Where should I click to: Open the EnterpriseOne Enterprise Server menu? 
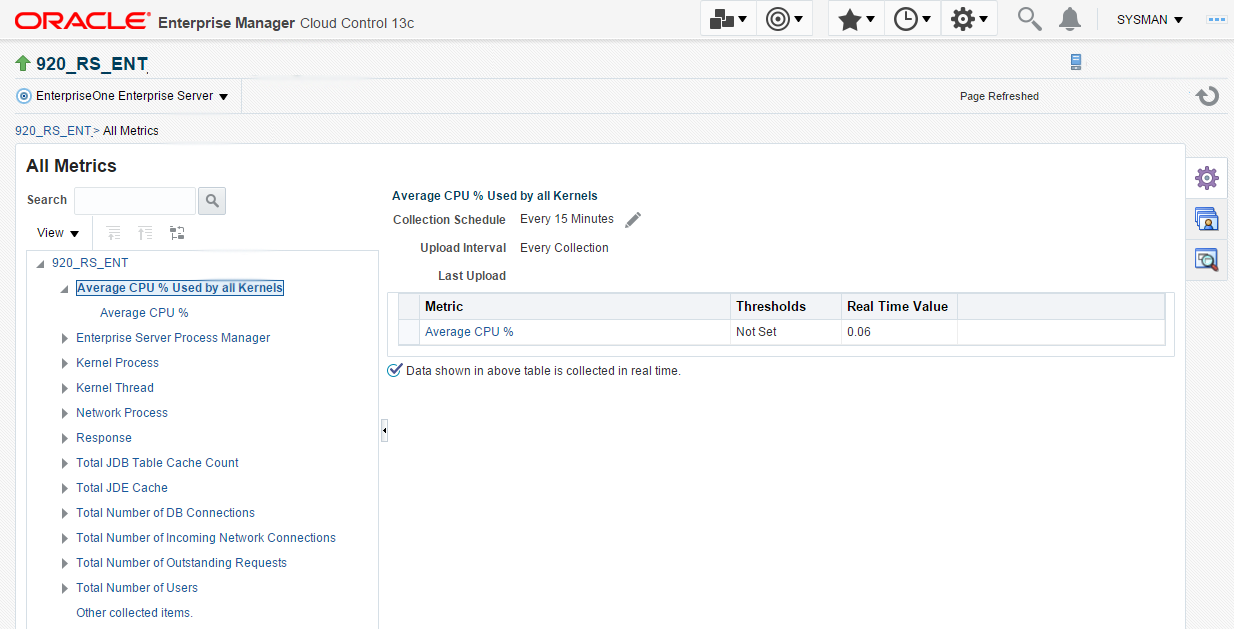click(x=123, y=96)
